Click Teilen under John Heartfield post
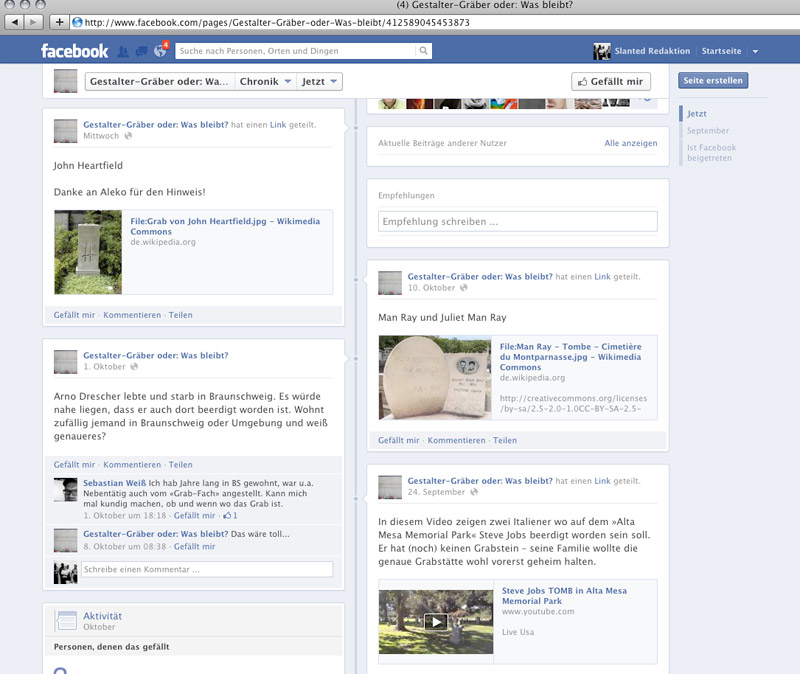The height and width of the screenshot is (674, 800). point(181,315)
